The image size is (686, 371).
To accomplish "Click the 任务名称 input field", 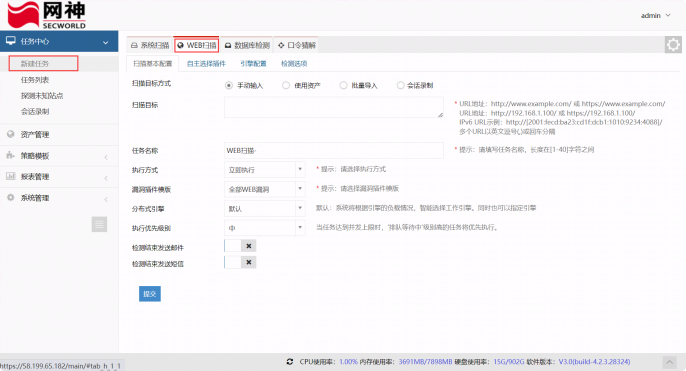I will point(334,150).
